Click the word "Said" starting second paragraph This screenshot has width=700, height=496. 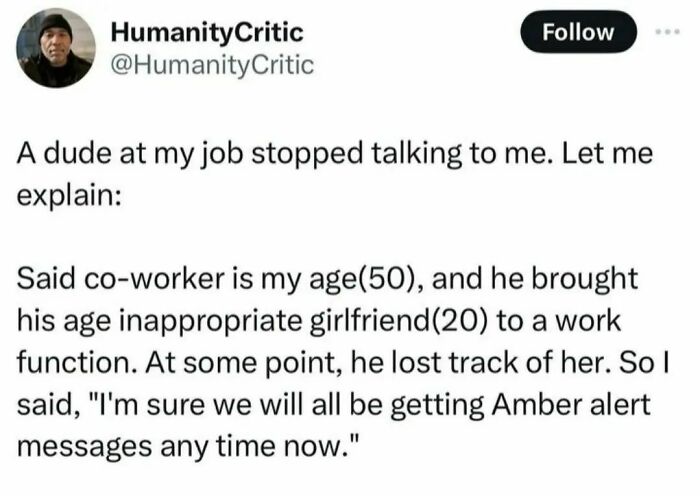tap(43, 277)
